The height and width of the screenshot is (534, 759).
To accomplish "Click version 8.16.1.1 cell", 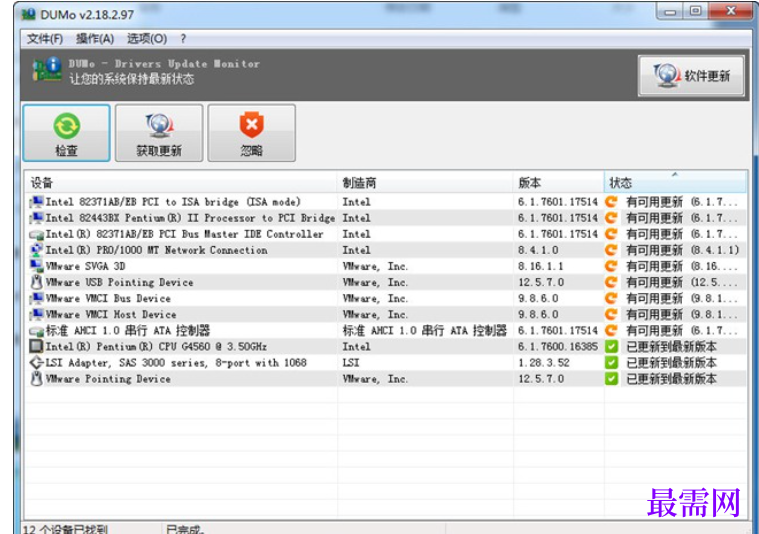I will 540,266.
